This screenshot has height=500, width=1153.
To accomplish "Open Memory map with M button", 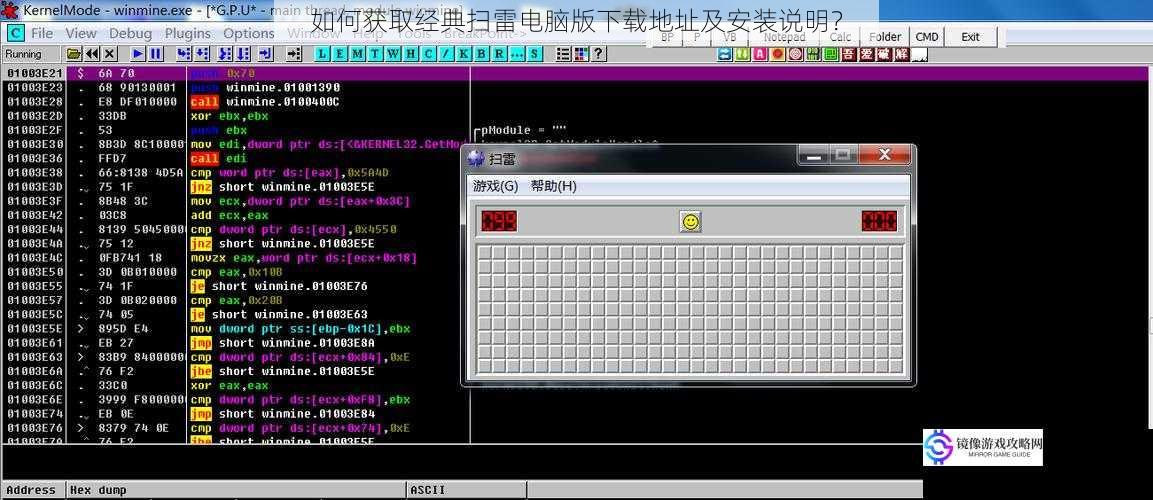I will pyautogui.click(x=357, y=54).
